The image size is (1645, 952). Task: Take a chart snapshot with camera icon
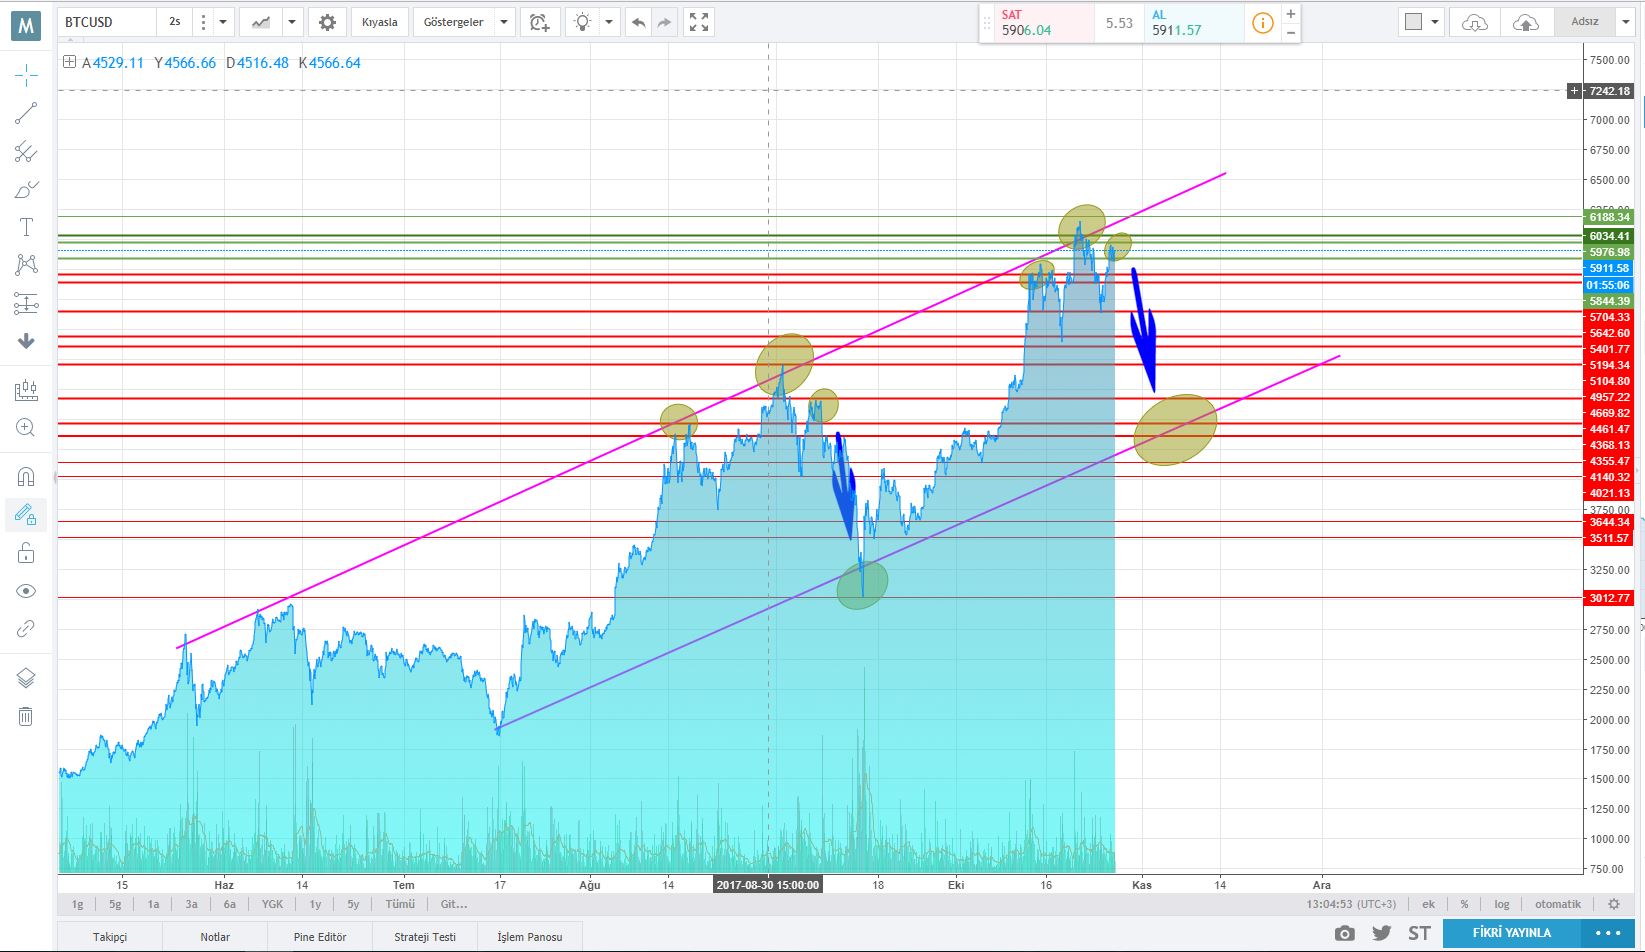coord(1345,934)
